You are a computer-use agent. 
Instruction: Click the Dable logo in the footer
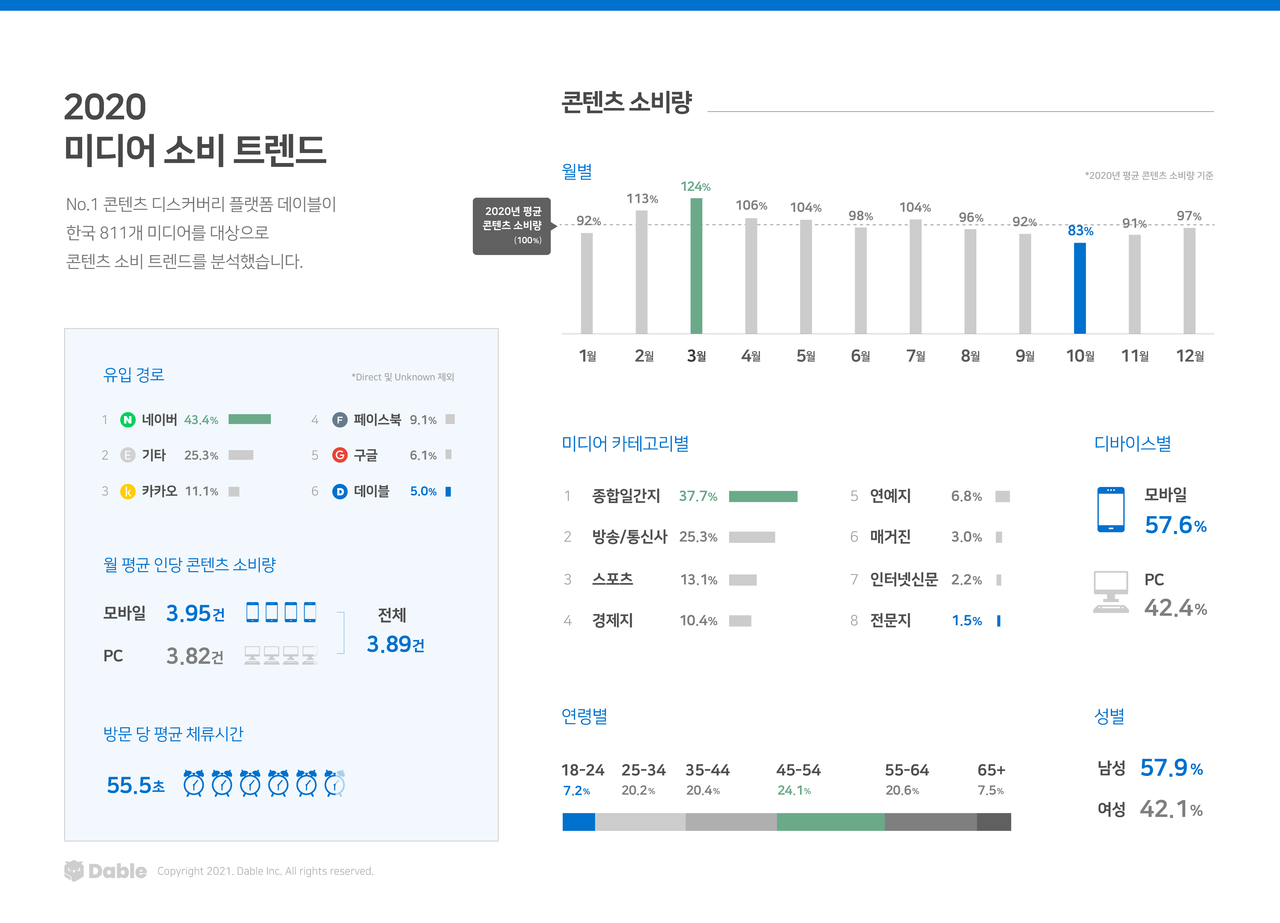(105, 871)
